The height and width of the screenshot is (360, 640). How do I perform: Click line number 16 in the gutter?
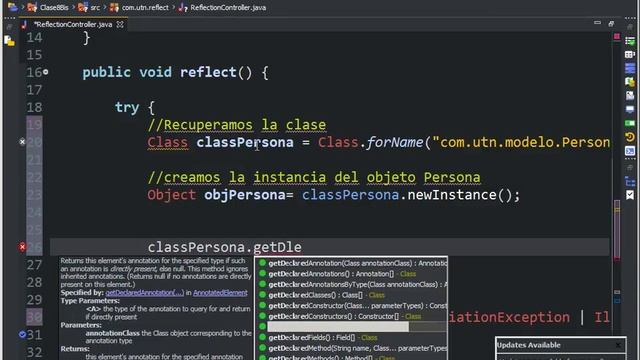coord(34,72)
